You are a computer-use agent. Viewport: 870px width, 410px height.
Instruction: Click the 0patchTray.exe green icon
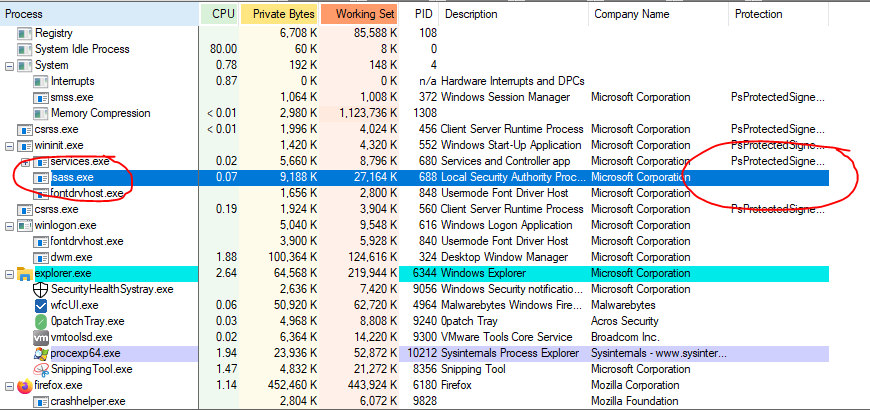[x=41, y=321]
